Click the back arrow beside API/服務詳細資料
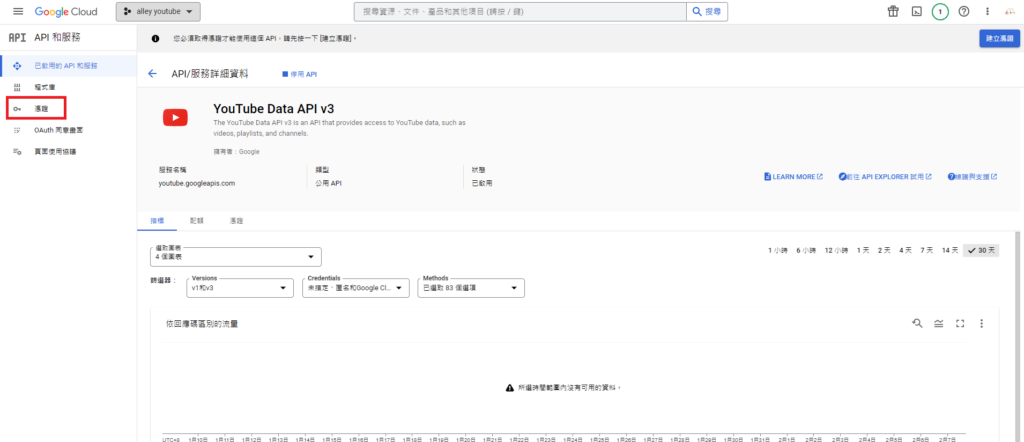The height and width of the screenshot is (442, 1024). coord(152,74)
